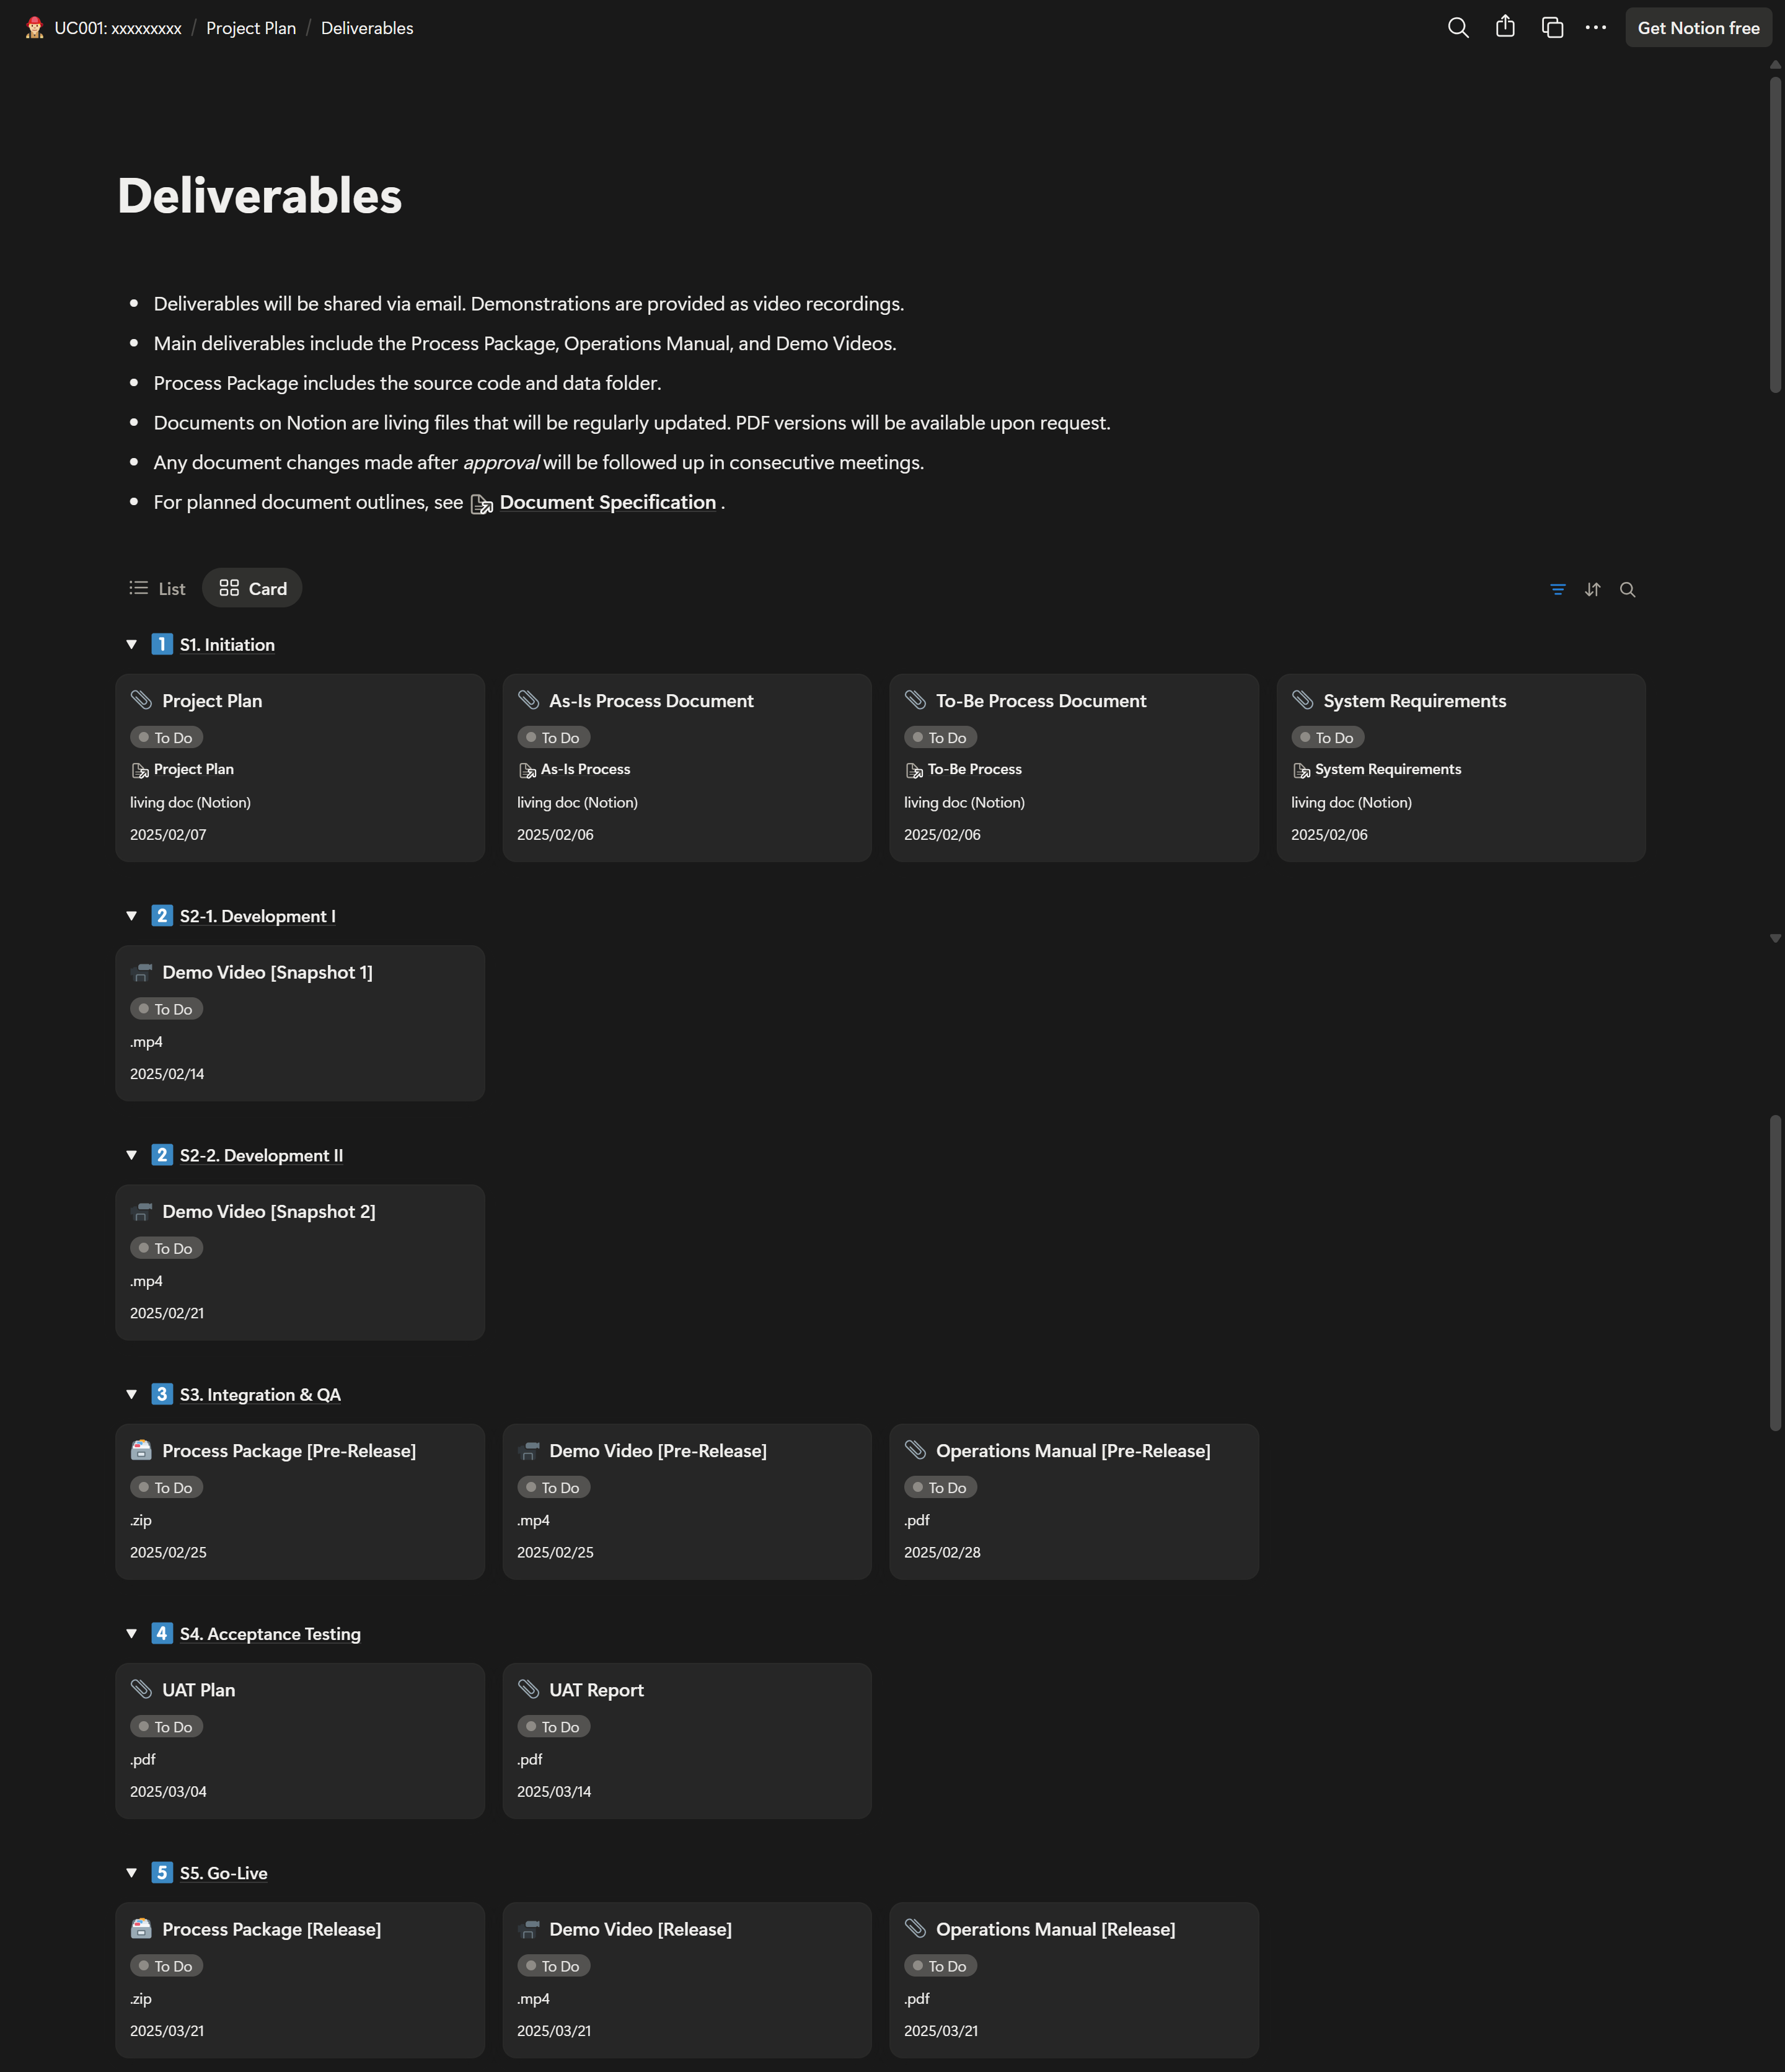Screen dimensions: 1785x2072
Task: Open the three-dot more options menu
Action: (1596, 28)
